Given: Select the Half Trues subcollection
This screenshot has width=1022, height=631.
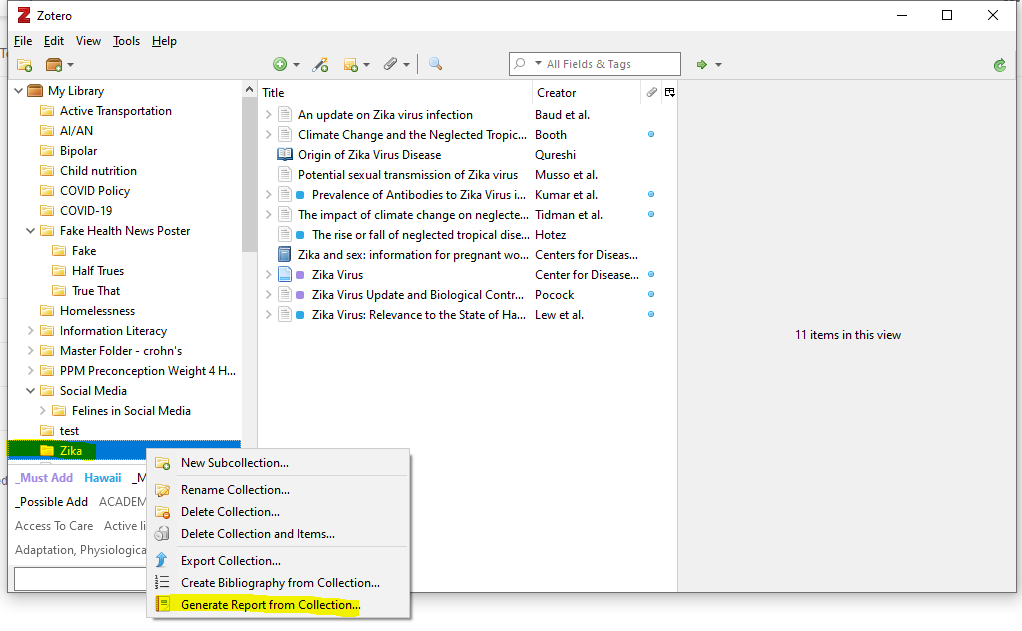Looking at the screenshot, I should [x=98, y=271].
